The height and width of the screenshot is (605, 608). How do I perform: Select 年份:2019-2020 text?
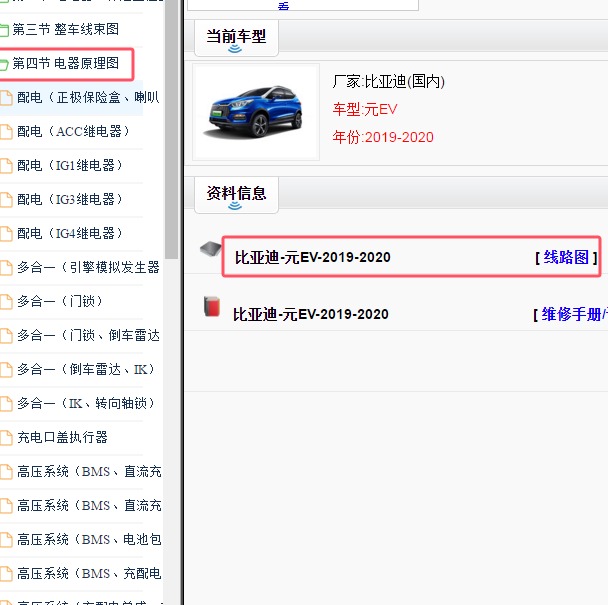pos(383,137)
